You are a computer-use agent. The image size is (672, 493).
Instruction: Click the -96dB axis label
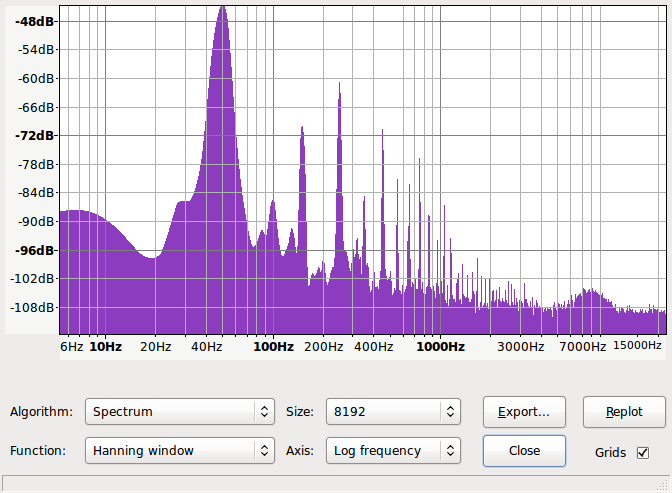[34, 250]
